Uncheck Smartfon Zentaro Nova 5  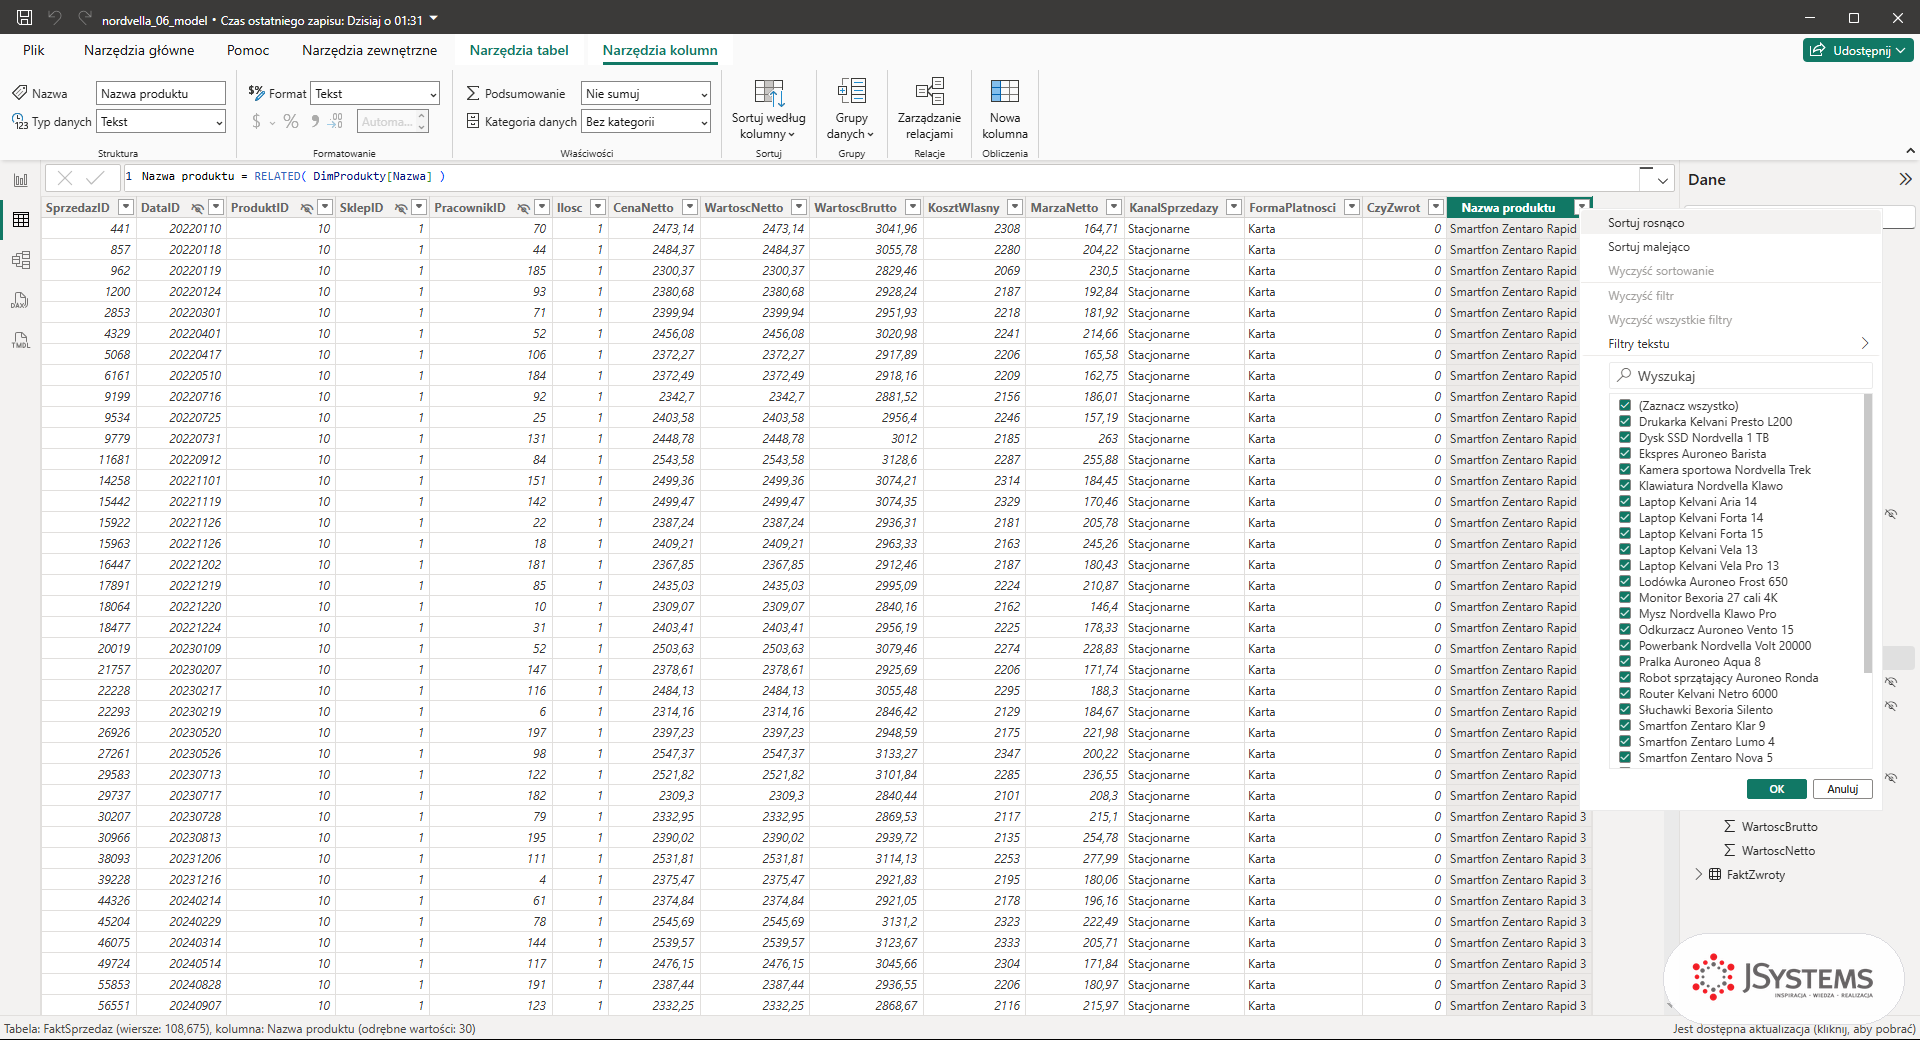[1625, 757]
